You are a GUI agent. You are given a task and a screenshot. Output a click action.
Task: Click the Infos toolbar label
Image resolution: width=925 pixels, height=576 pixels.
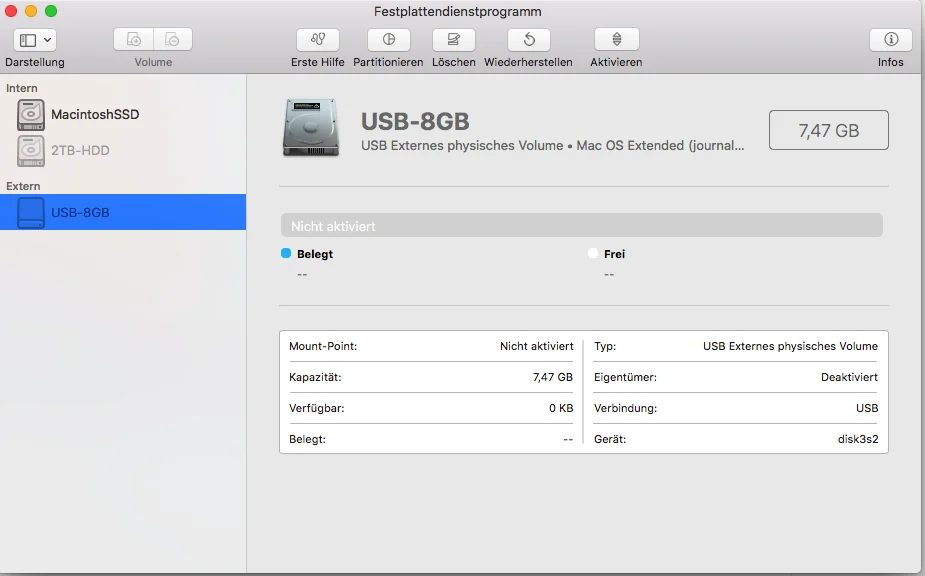pyautogui.click(x=891, y=62)
